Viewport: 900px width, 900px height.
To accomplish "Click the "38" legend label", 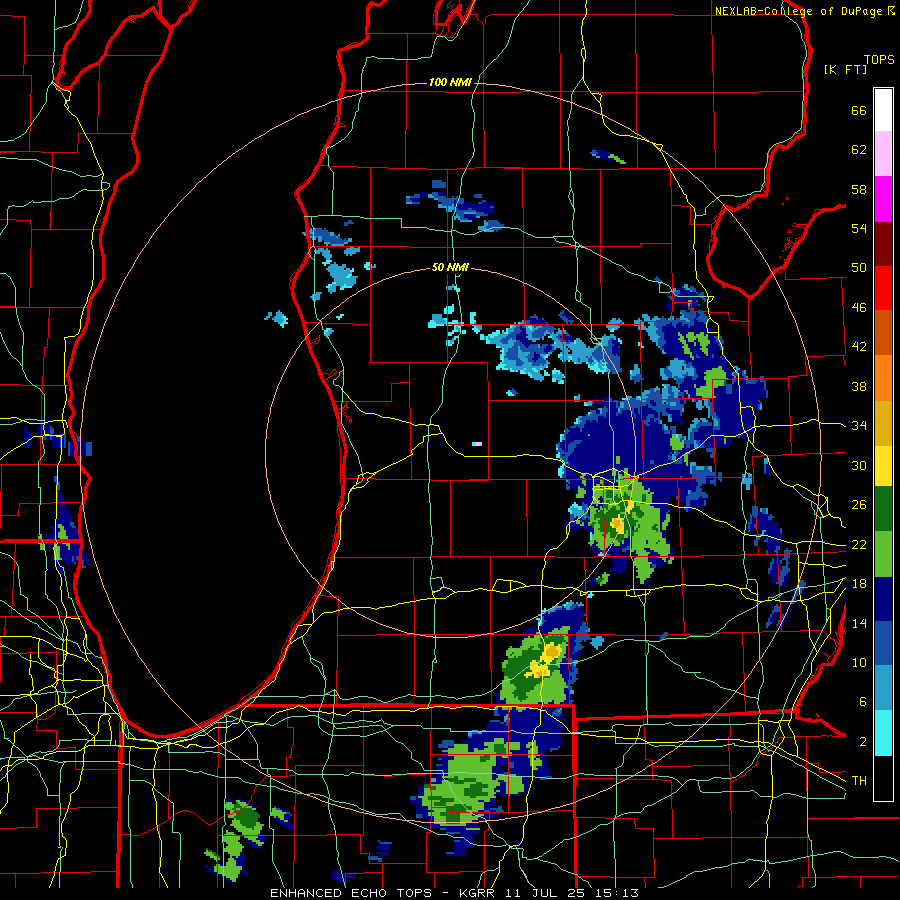I will 859,386.
